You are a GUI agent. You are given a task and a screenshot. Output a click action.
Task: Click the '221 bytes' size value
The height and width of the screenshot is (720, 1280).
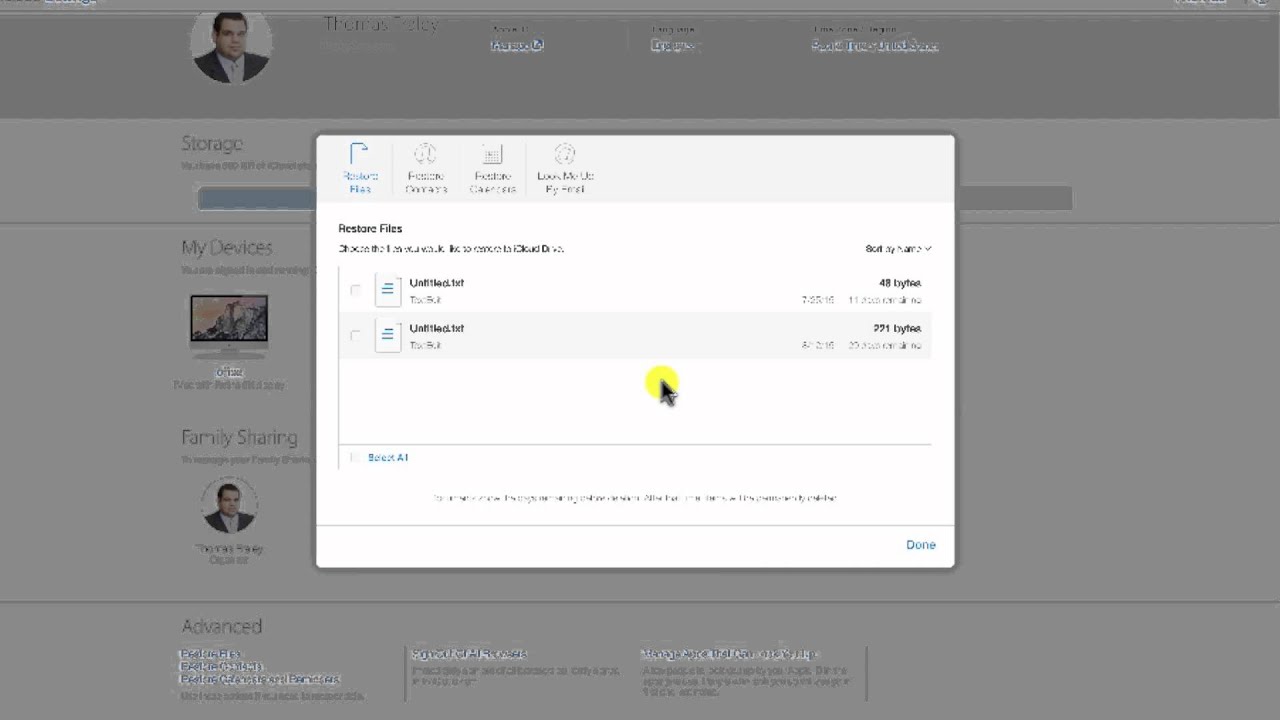click(x=897, y=328)
